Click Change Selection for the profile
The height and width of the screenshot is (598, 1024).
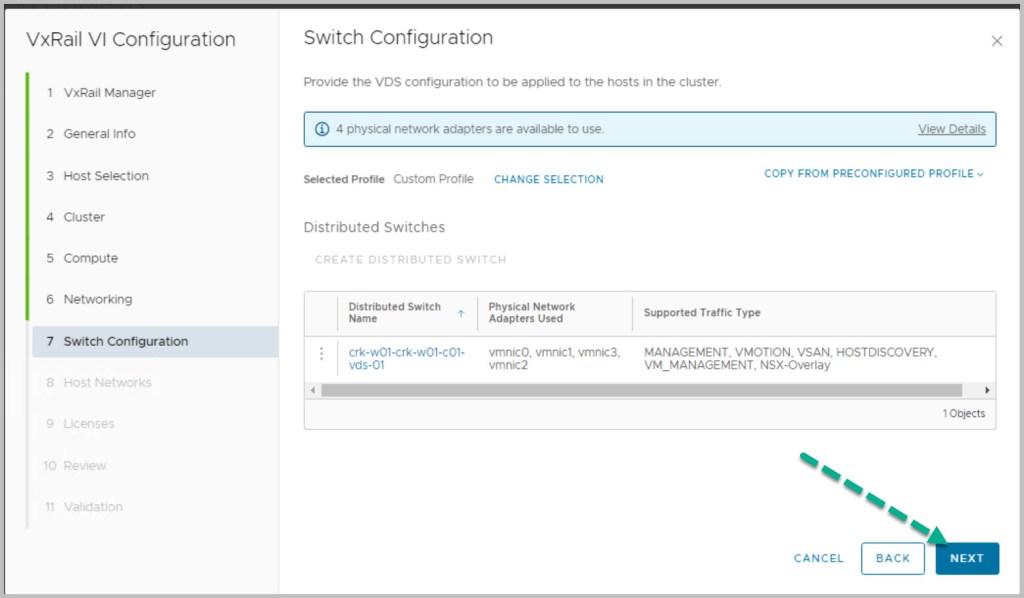pyautogui.click(x=548, y=180)
